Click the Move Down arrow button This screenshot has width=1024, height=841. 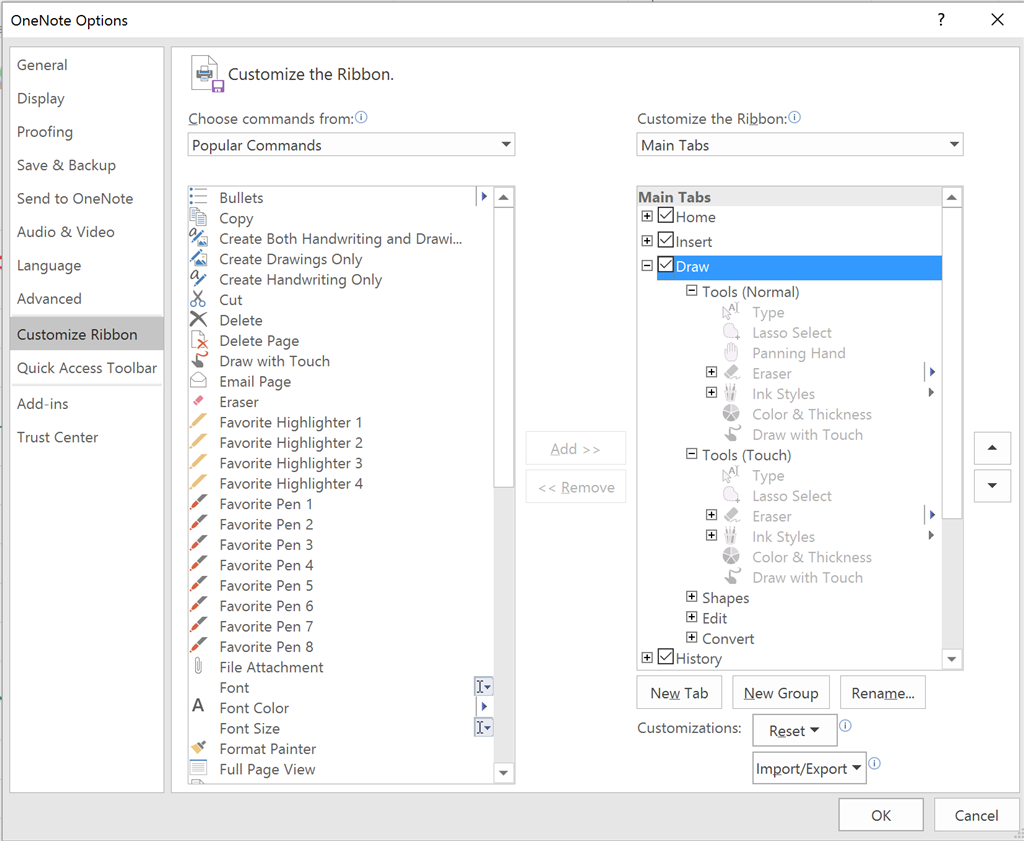(x=992, y=485)
